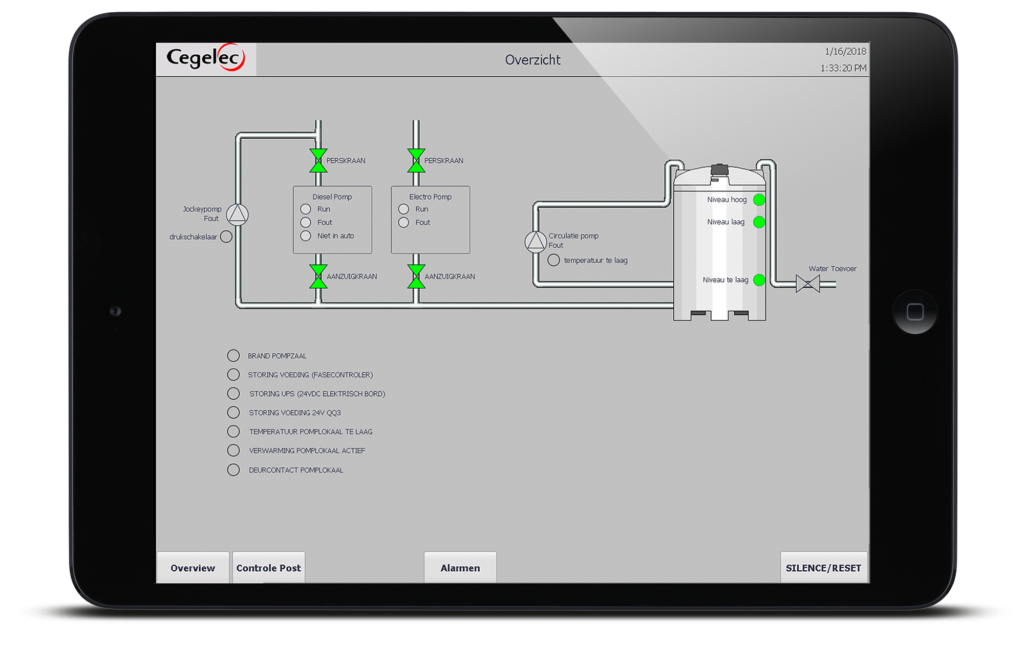Click the Cegelec logo

pos(206,58)
